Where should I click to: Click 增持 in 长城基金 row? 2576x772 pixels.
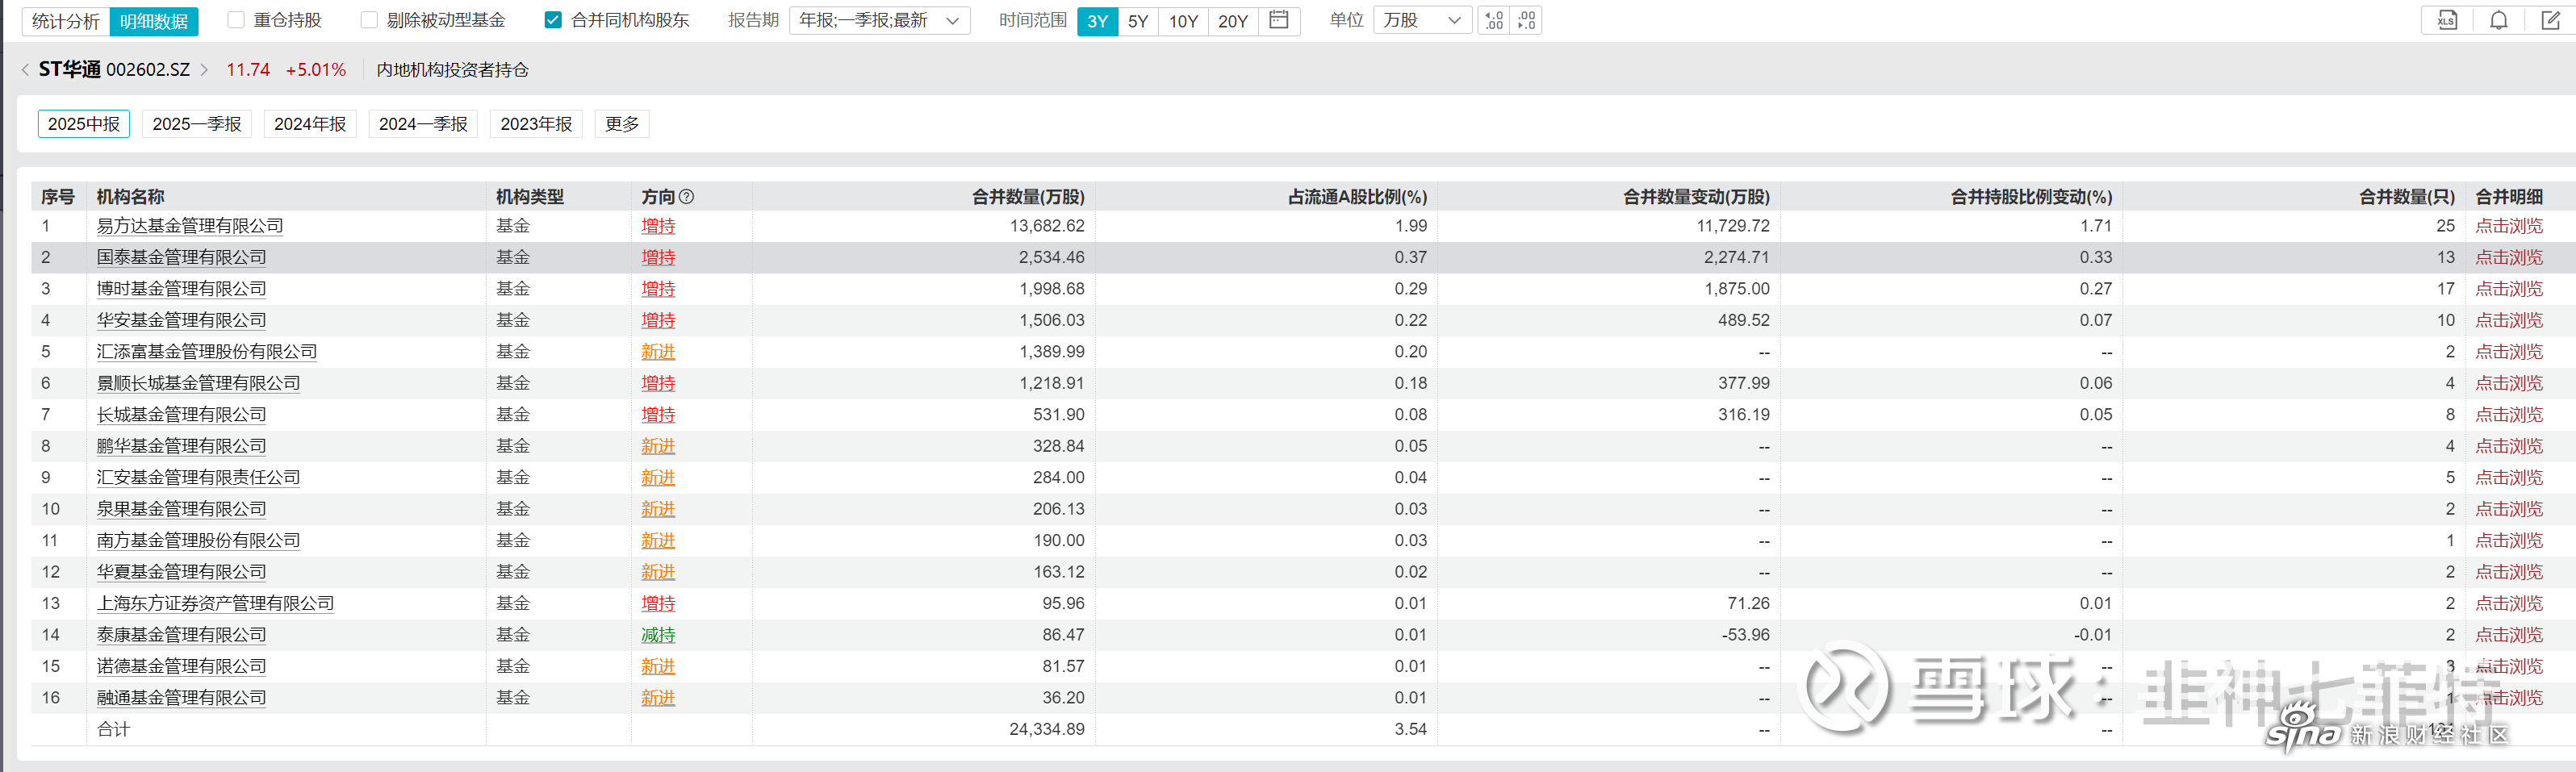point(658,415)
